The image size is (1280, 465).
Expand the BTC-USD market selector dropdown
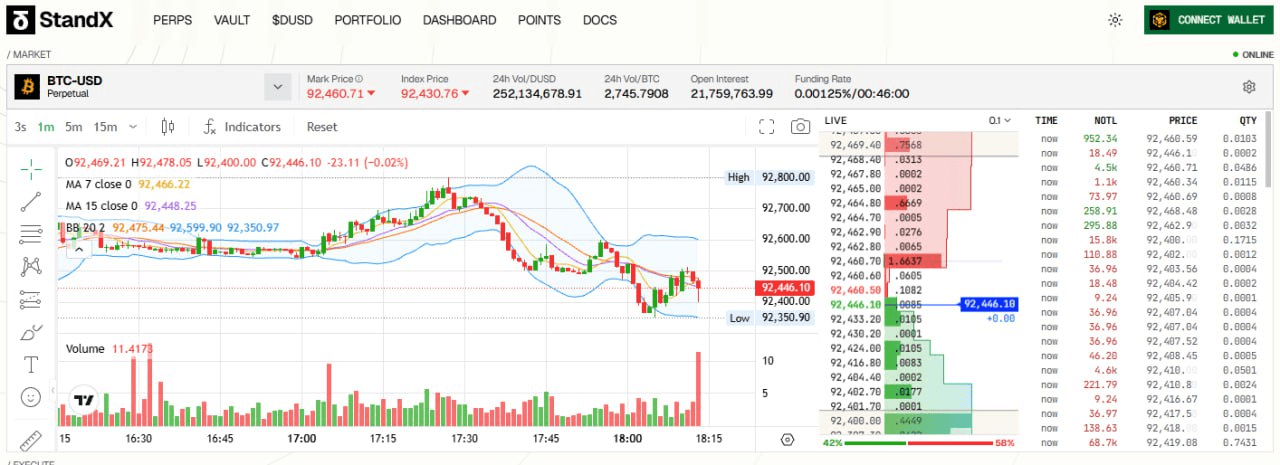coord(277,87)
